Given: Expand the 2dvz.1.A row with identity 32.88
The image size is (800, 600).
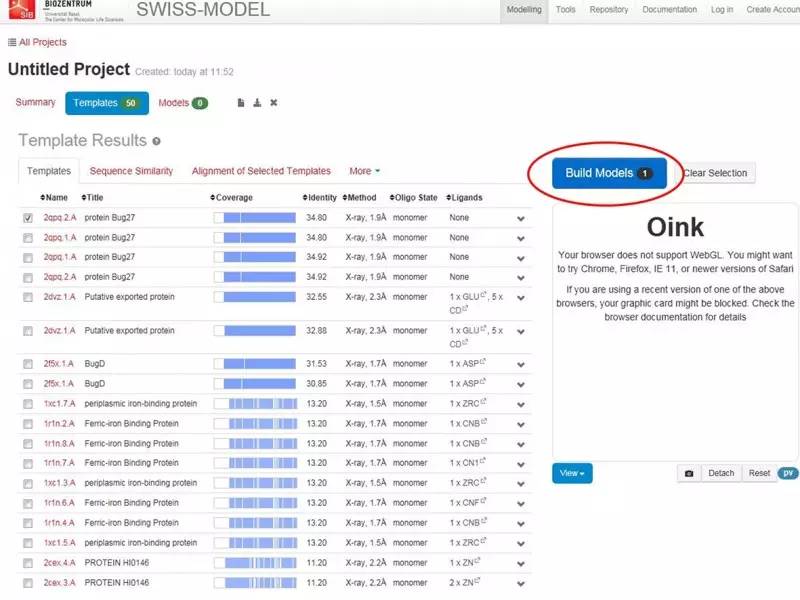Looking at the screenshot, I should (520, 332).
